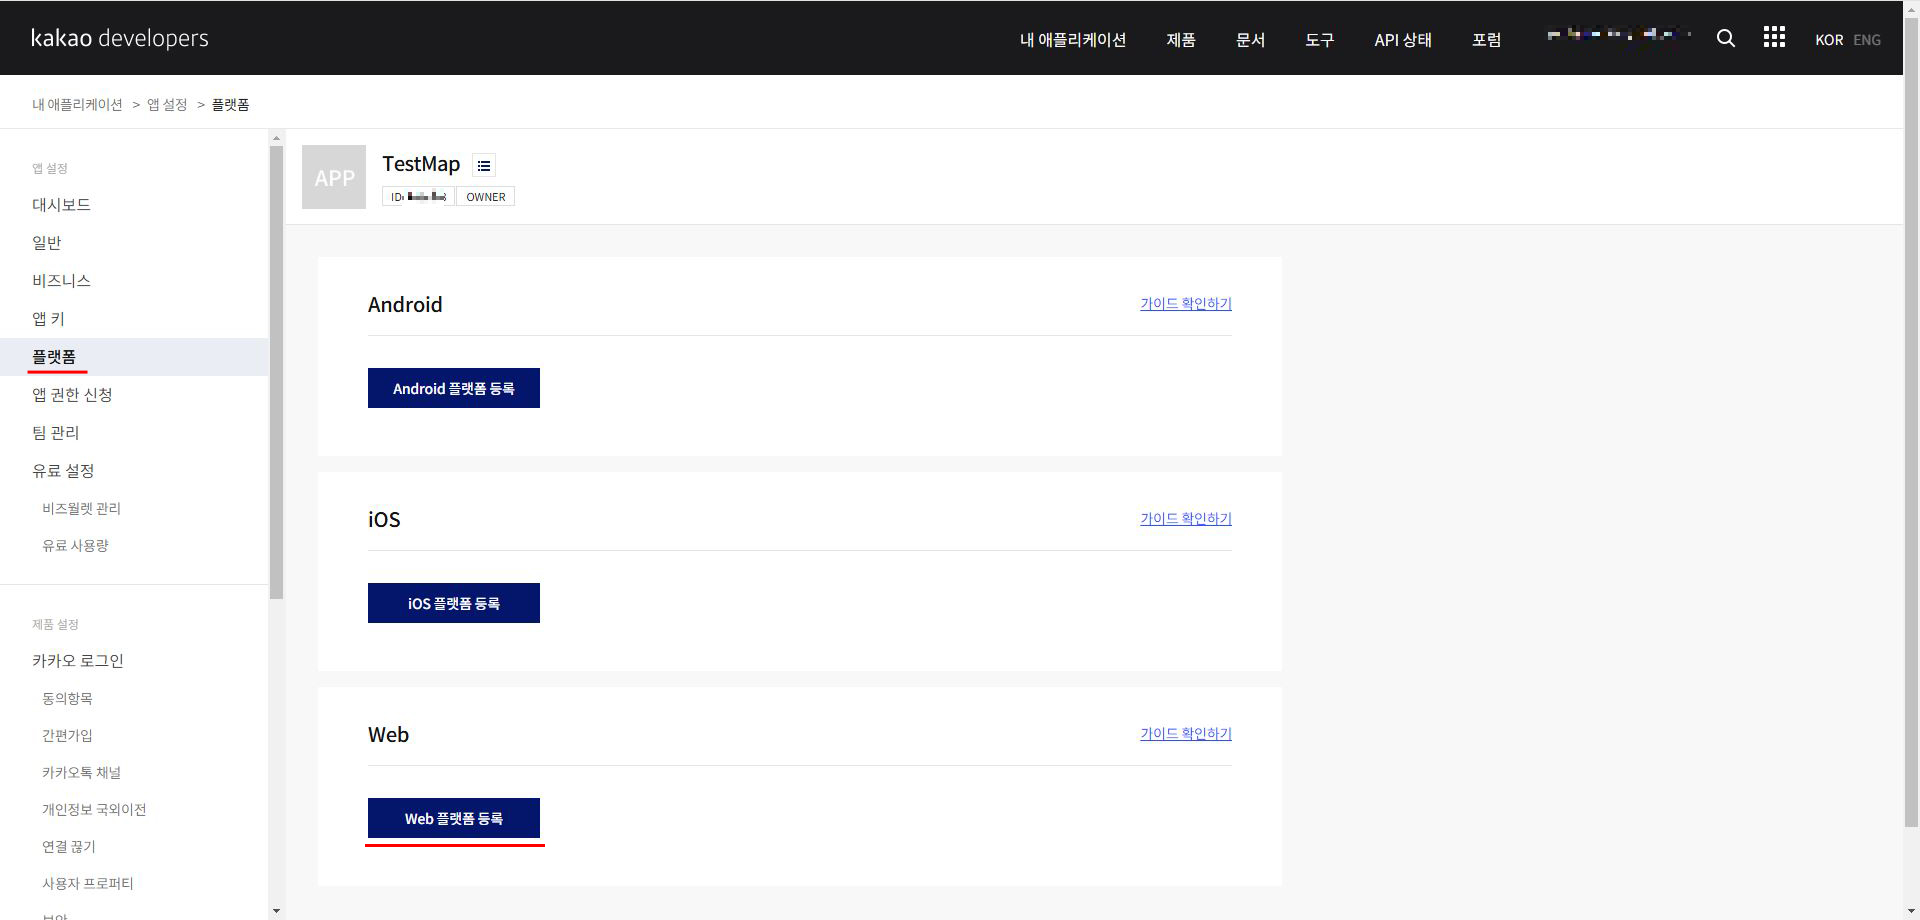Open 가이드 확인하기 link in Web section
Screen dimensions: 1920x920
coord(1186,733)
